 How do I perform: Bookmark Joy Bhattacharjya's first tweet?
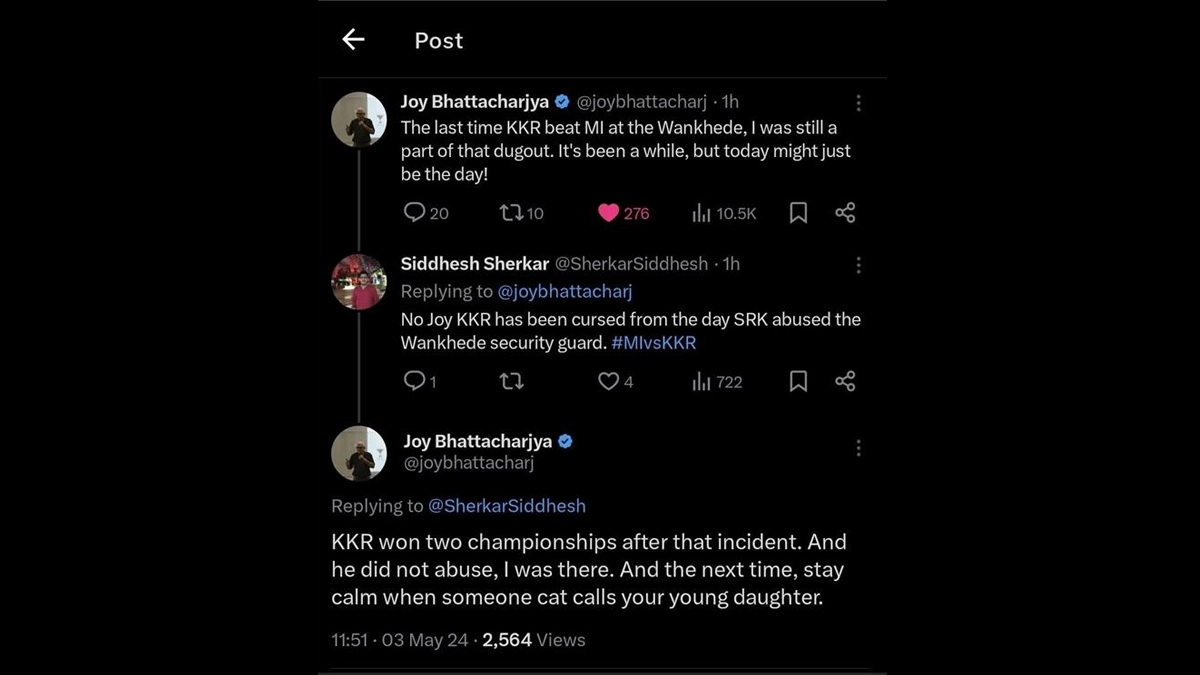tap(798, 212)
